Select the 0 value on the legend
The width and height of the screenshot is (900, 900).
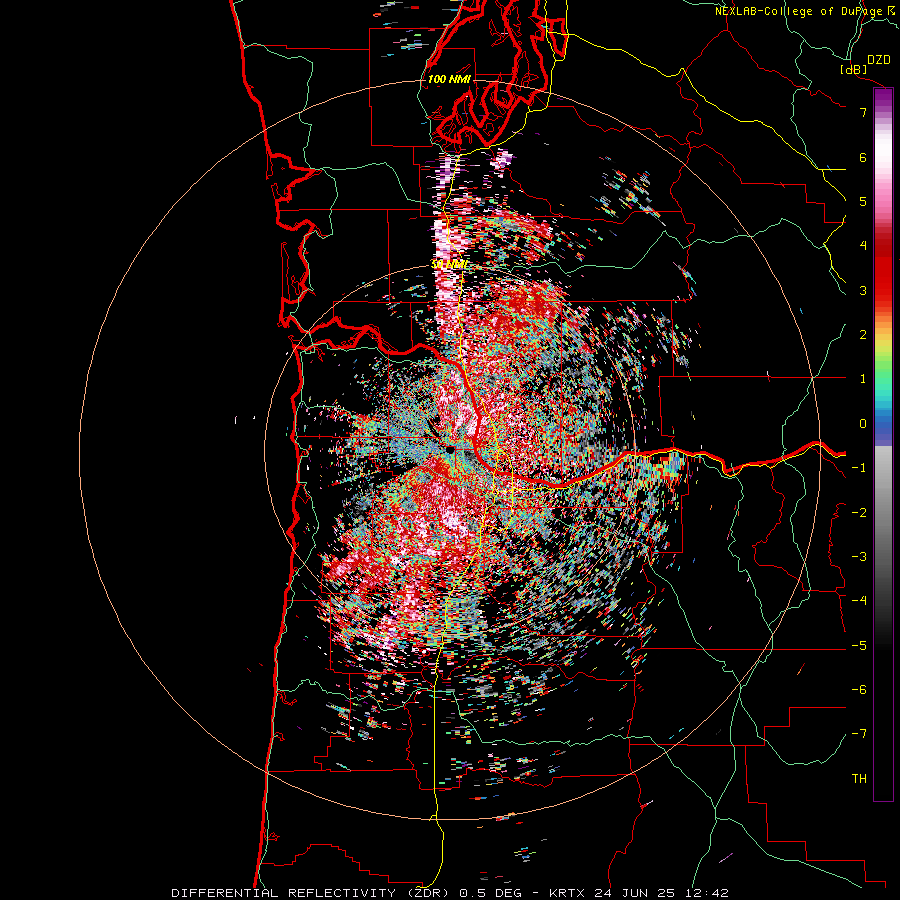[x=863, y=424]
